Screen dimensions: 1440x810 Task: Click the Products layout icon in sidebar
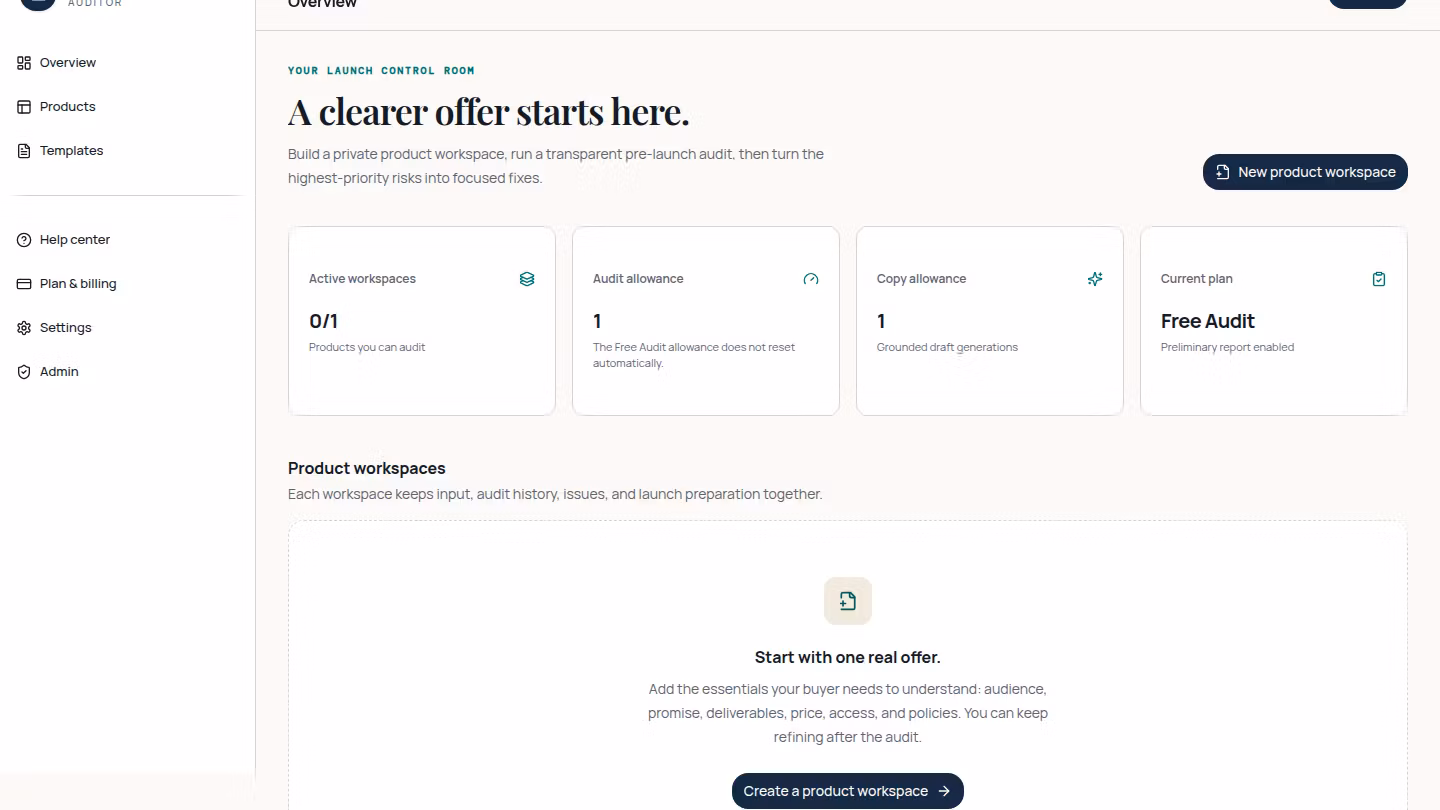click(x=24, y=107)
